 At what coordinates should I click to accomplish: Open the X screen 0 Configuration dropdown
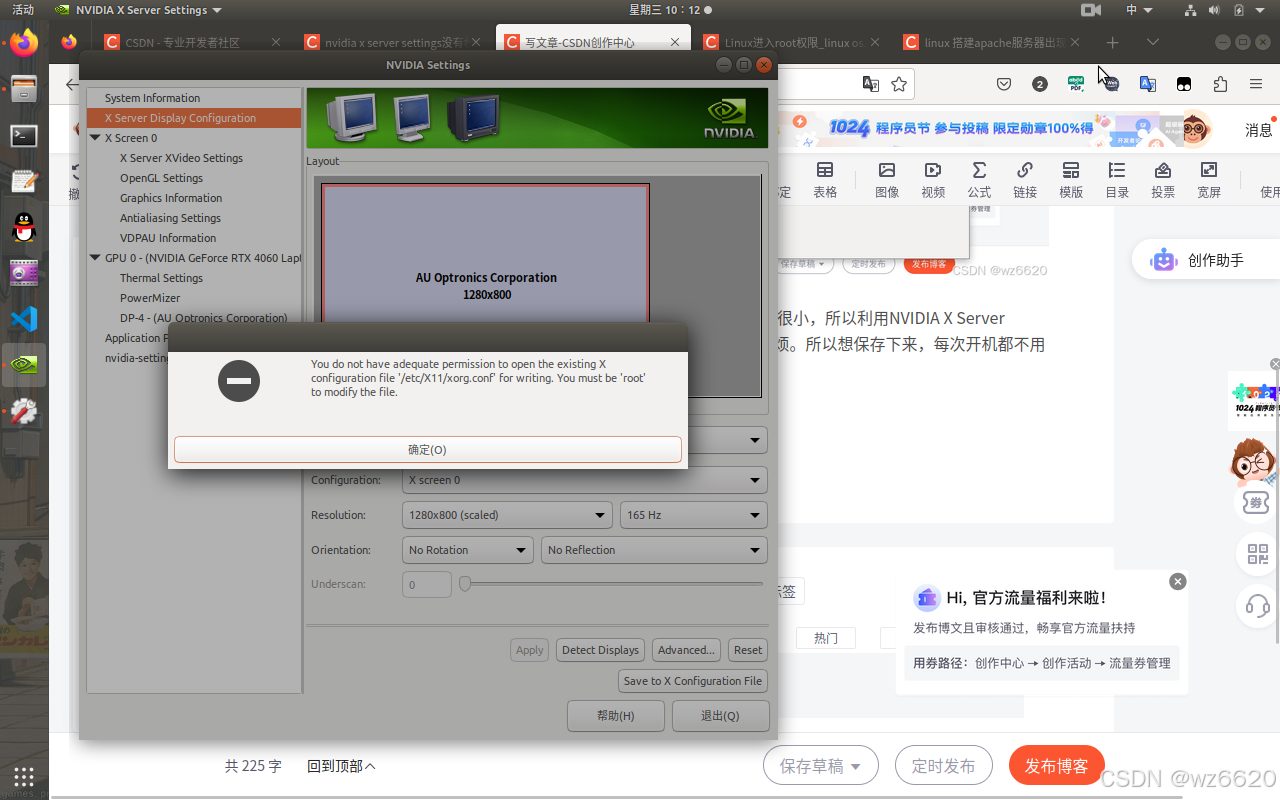click(585, 480)
